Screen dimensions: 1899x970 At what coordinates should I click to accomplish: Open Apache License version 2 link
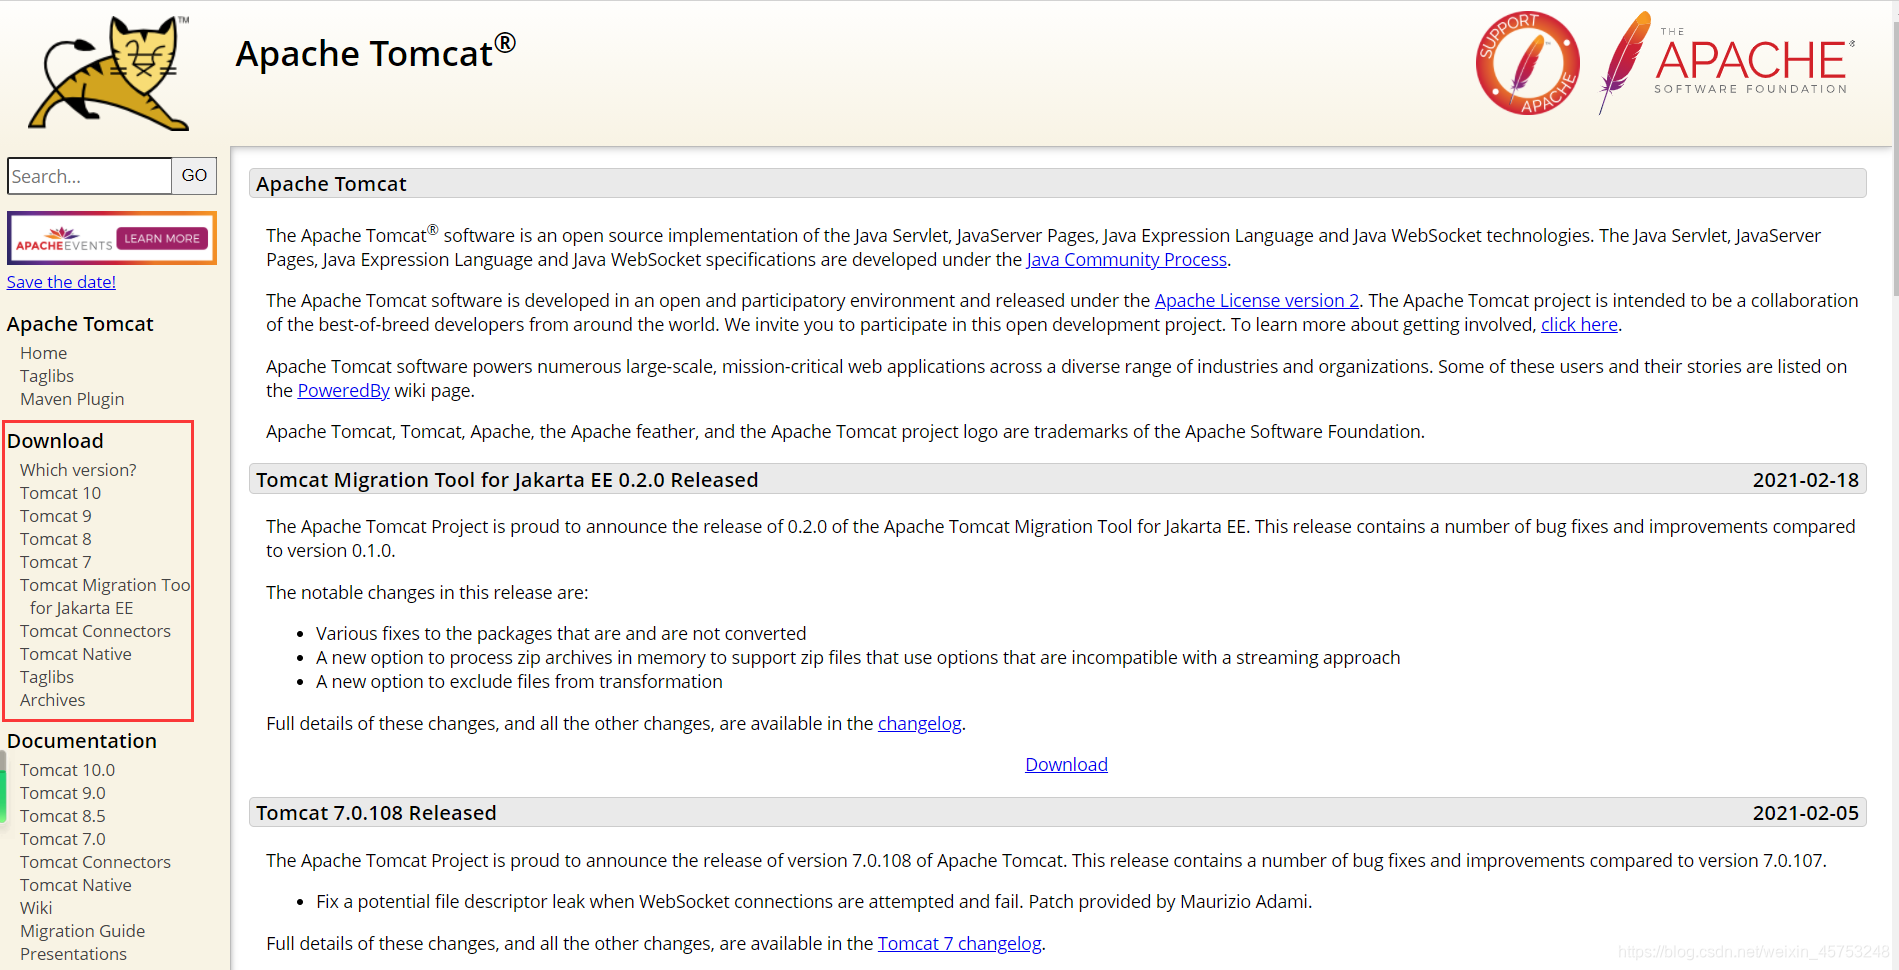pyautogui.click(x=1257, y=301)
